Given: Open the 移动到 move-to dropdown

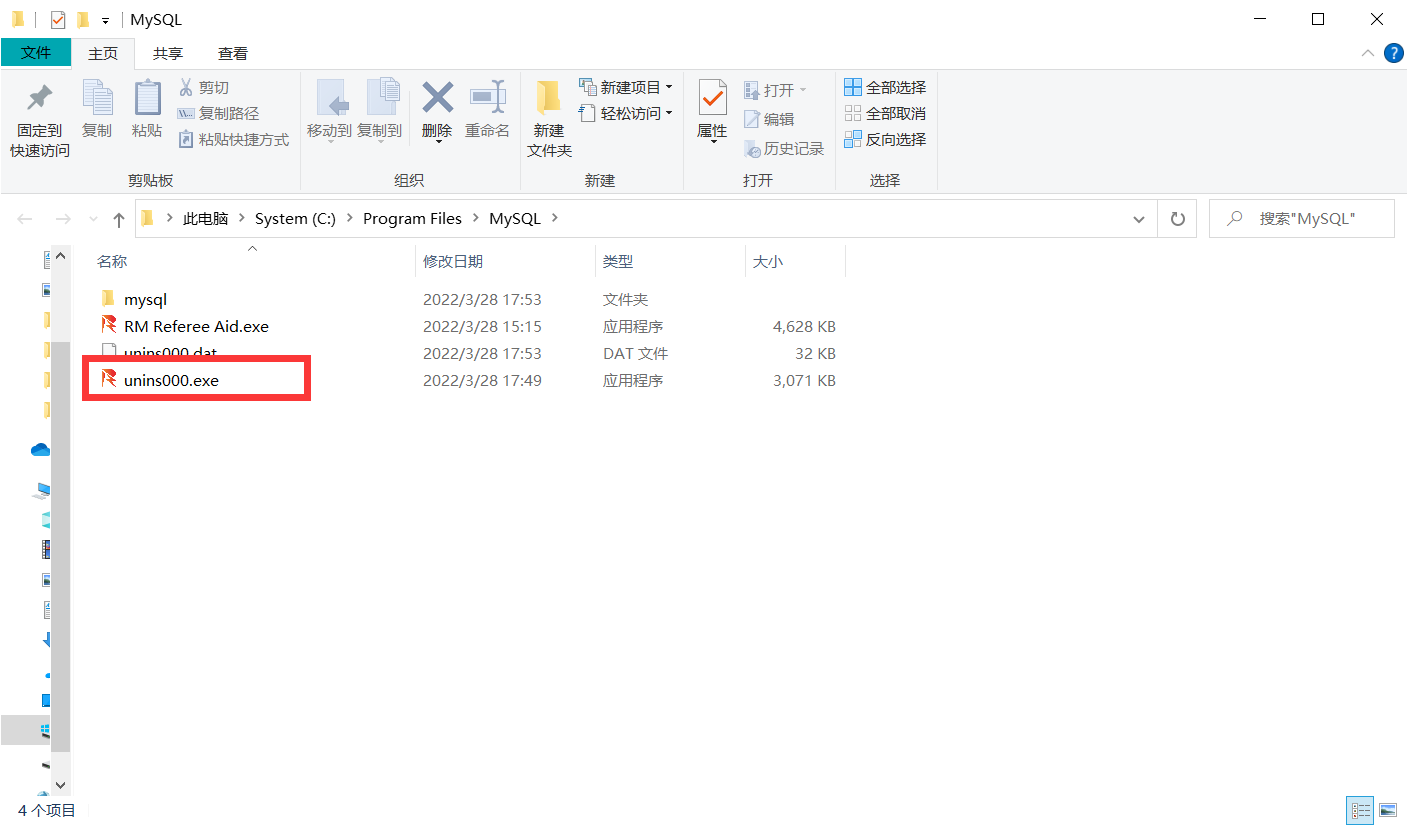Looking at the screenshot, I should [329, 140].
